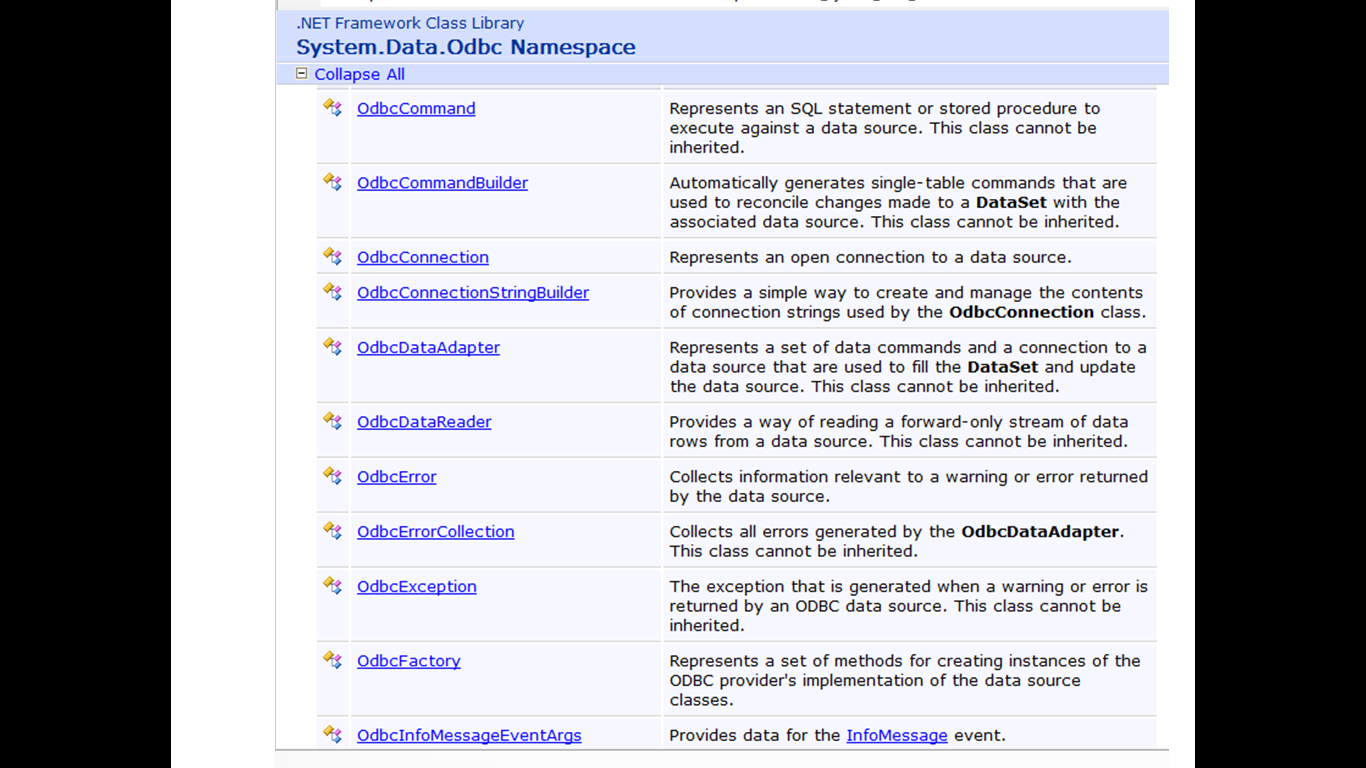This screenshot has width=1366, height=768.
Task: Click the description starting 'Represents an SQL statement'
Action: pyautogui.click(x=885, y=128)
